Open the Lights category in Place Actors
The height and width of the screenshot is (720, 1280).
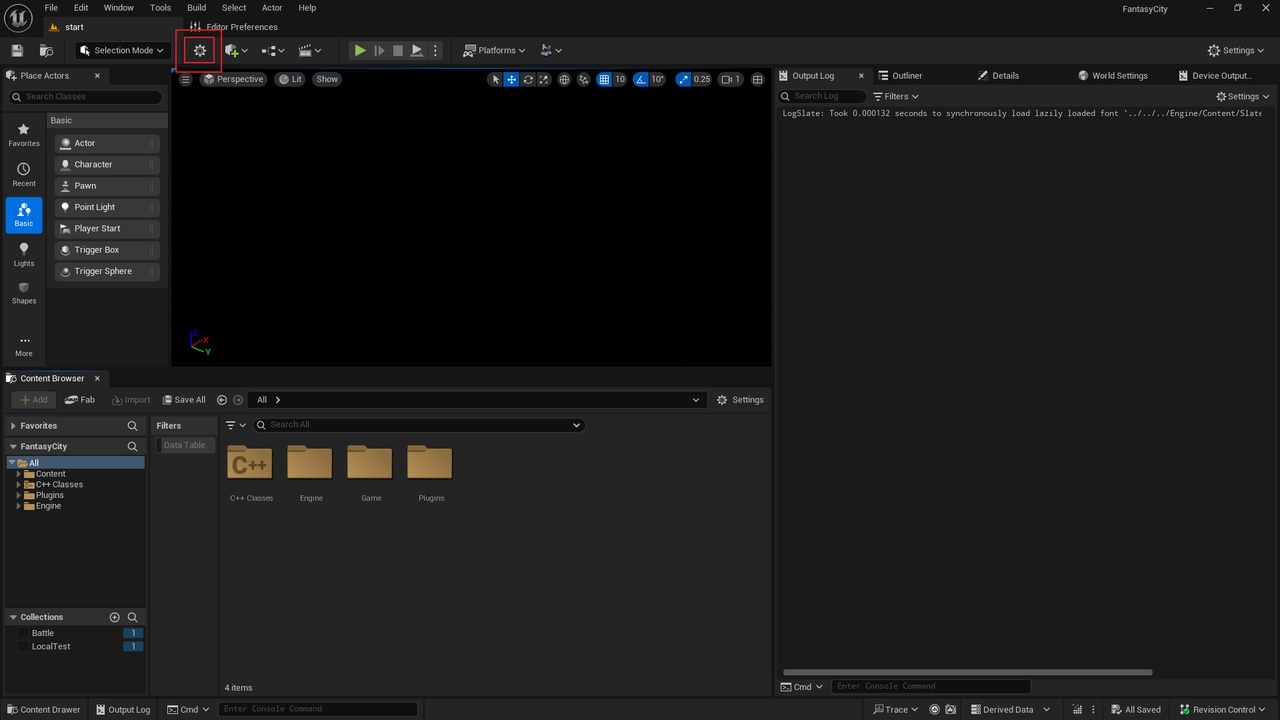click(x=24, y=254)
